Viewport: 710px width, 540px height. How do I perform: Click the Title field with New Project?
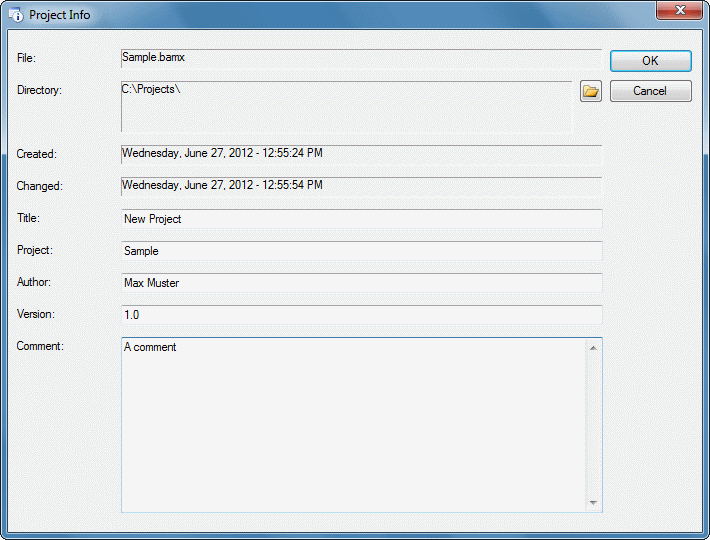click(361, 219)
